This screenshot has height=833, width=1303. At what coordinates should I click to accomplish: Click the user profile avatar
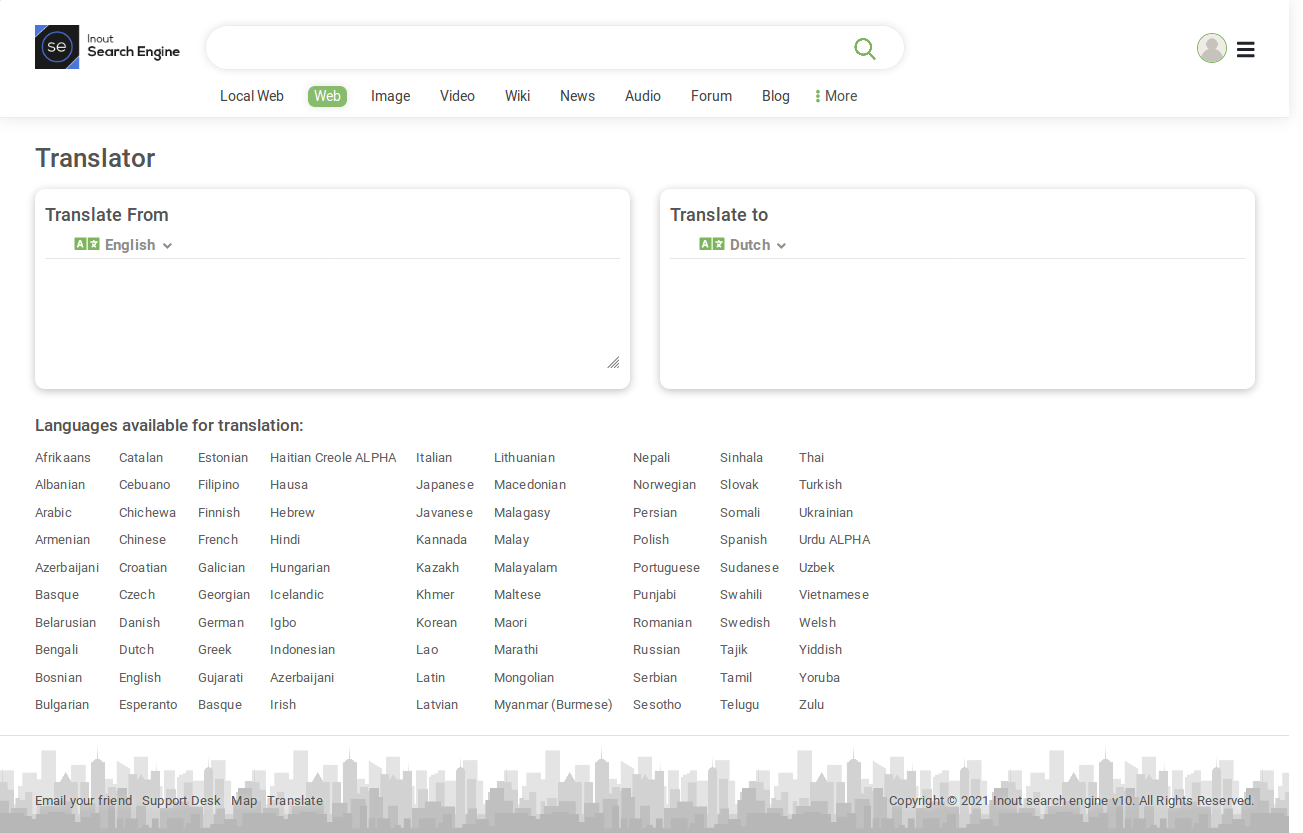coord(1211,47)
